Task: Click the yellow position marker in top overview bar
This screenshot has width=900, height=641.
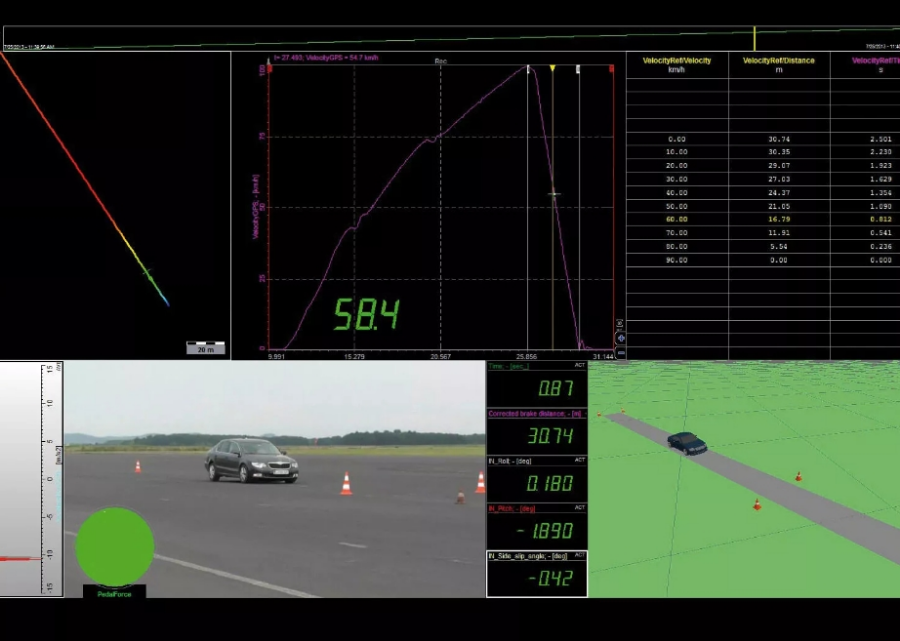Action: (x=754, y=38)
